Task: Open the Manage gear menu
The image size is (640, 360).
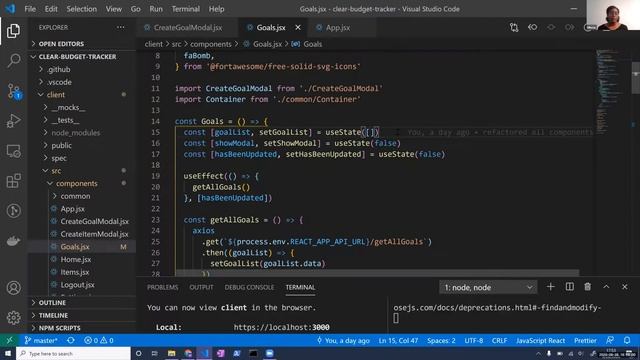Action: [x=13, y=317]
